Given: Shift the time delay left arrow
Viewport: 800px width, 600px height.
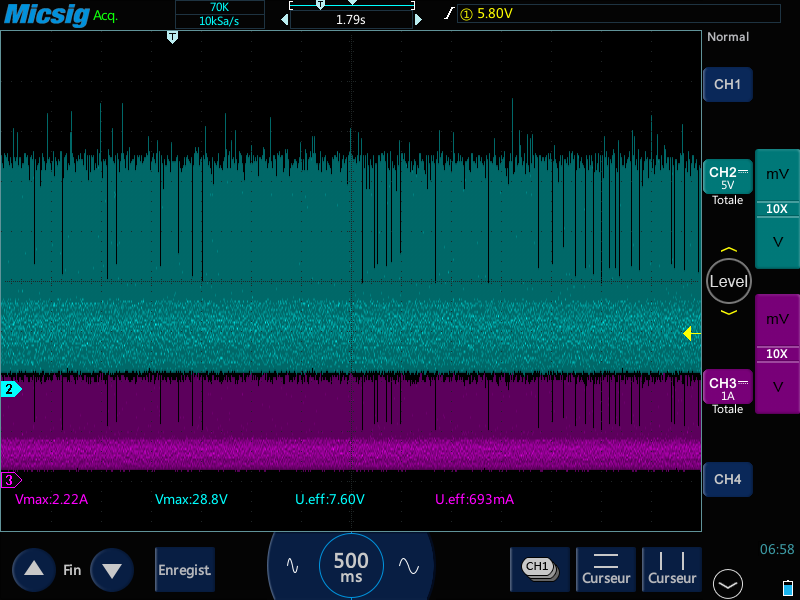Looking at the screenshot, I should [285, 20].
